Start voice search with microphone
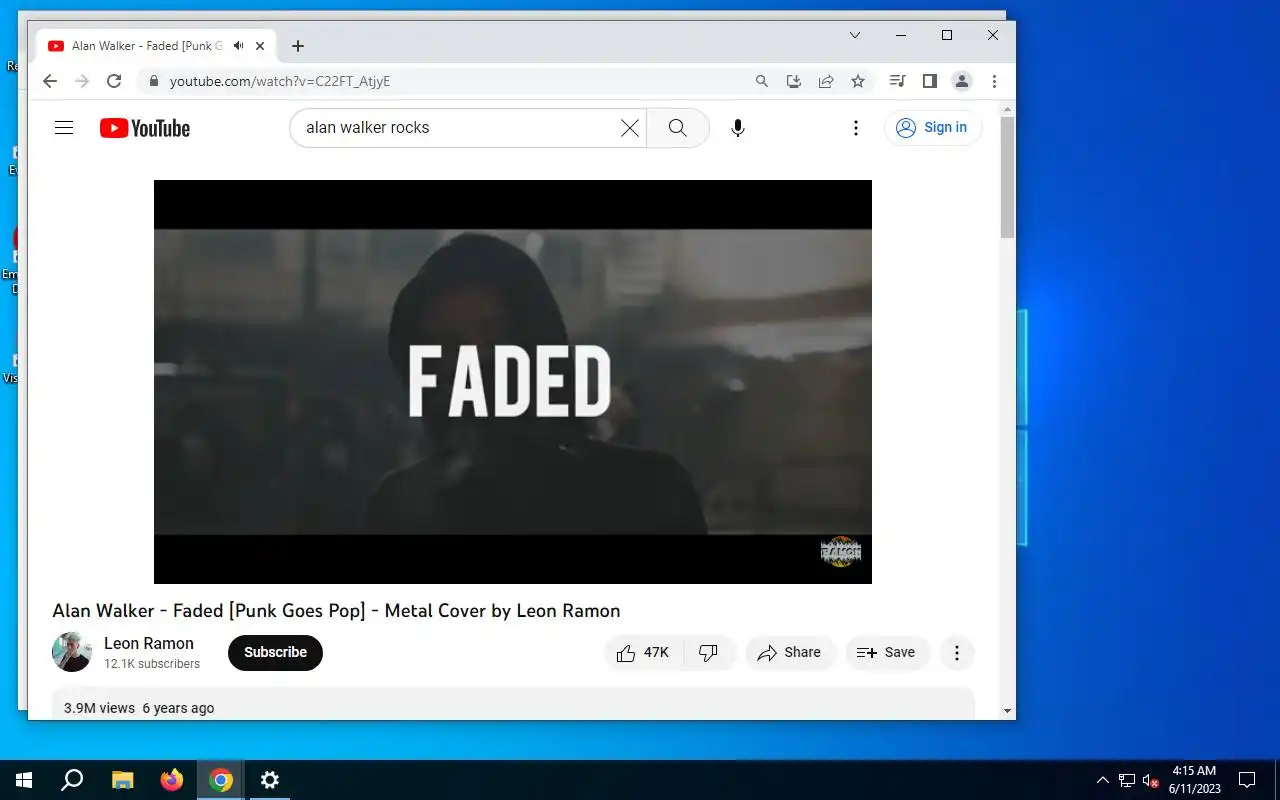 click(x=738, y=128)
